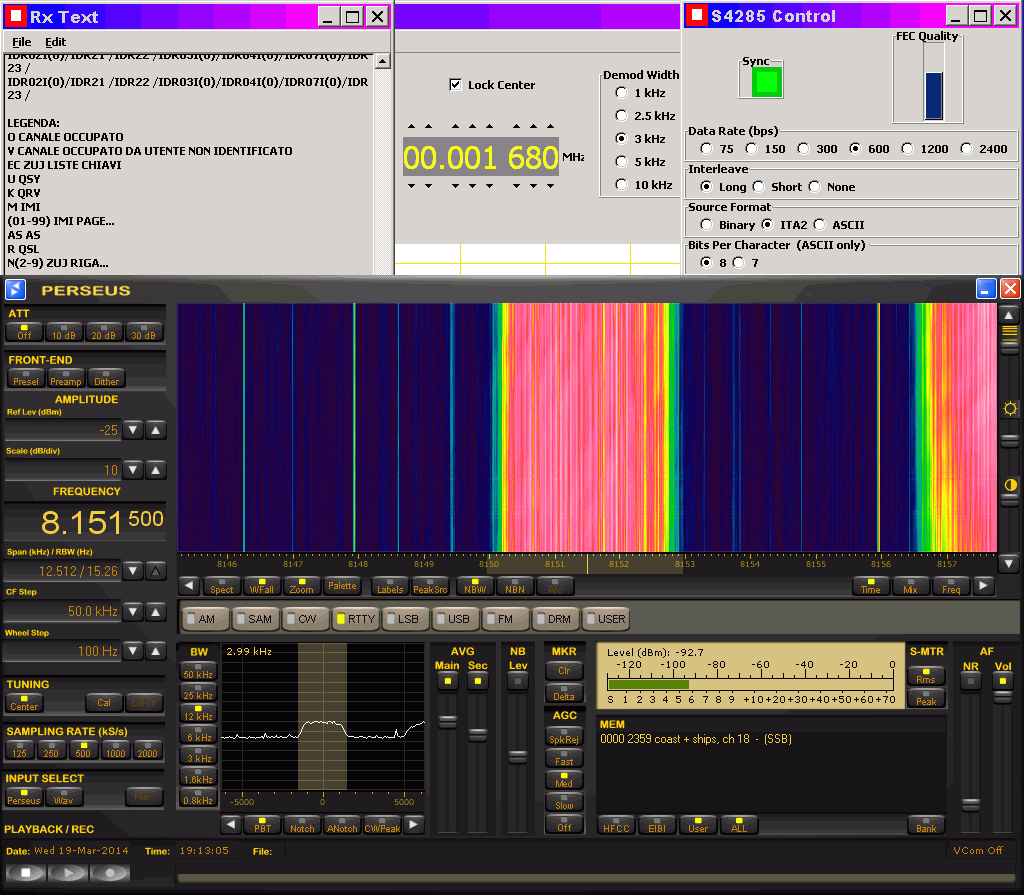
Task: Choose Short interleave option
Action: 759,187
